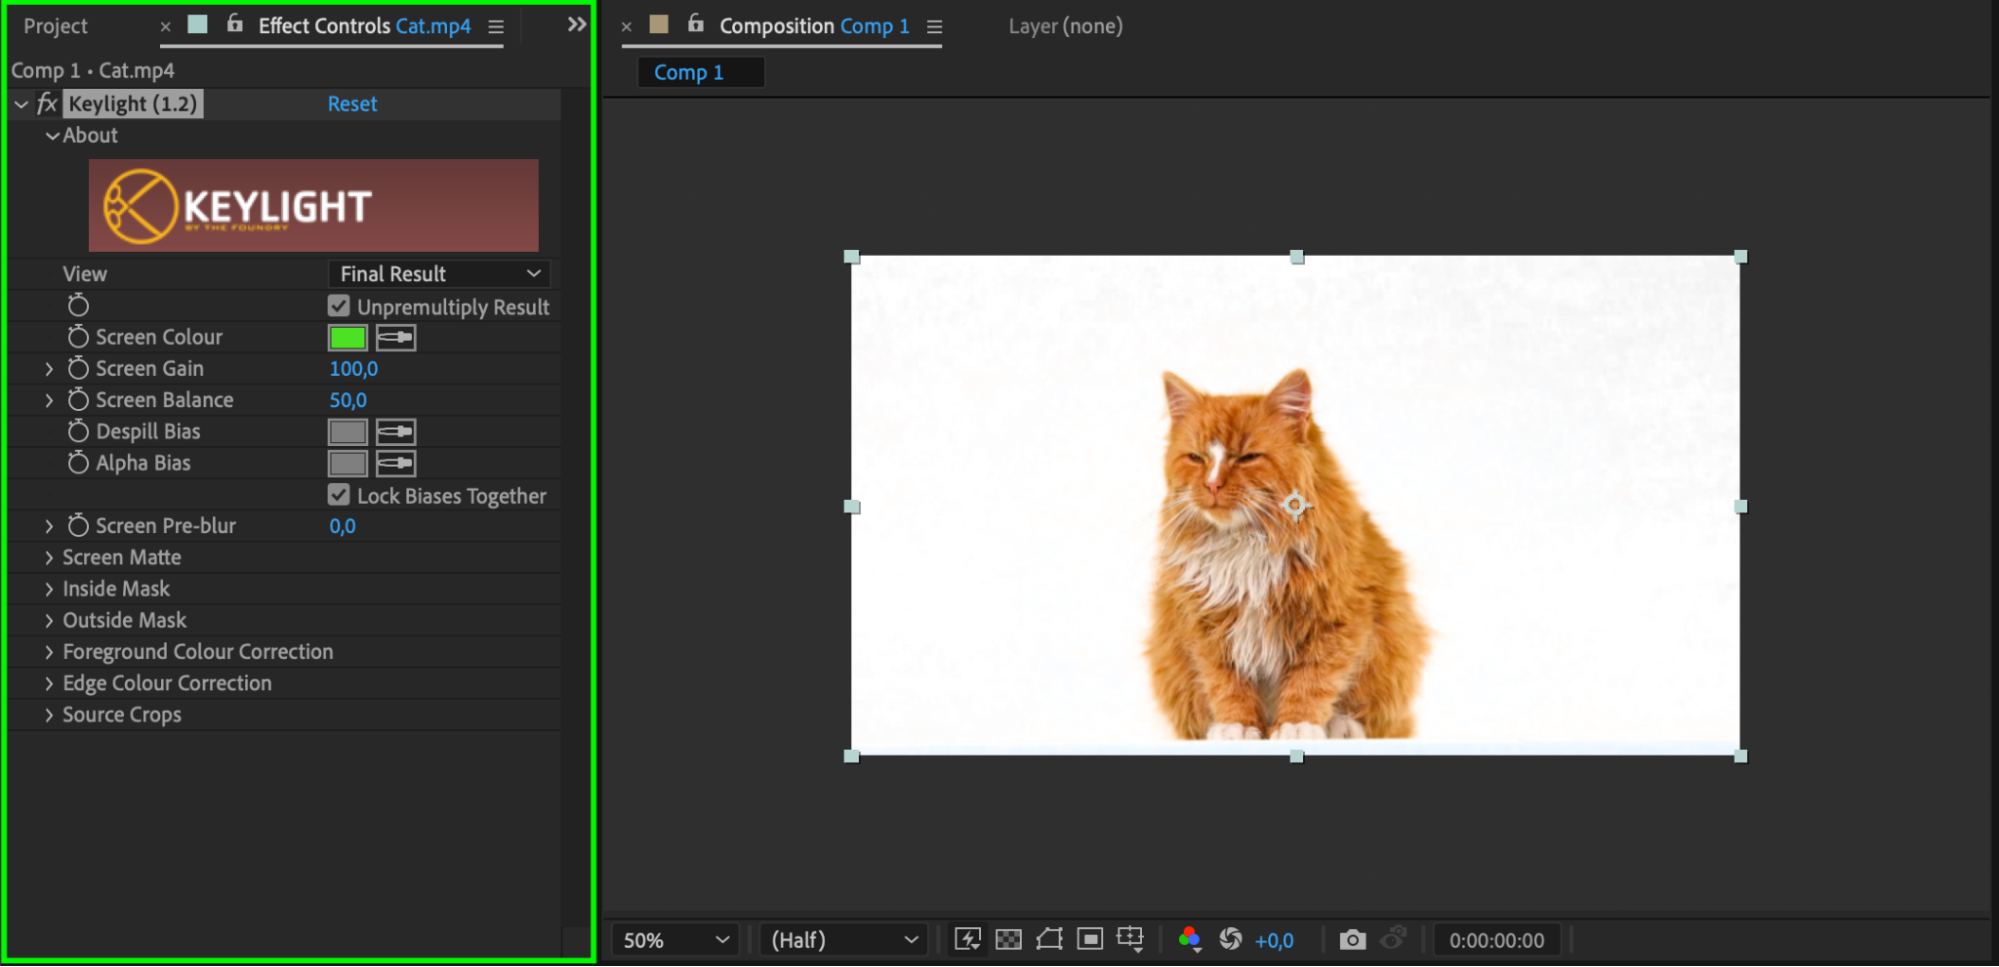Click the Show Channel color icon
The height and width of the screenshot is (967, 1999).
1189,939
